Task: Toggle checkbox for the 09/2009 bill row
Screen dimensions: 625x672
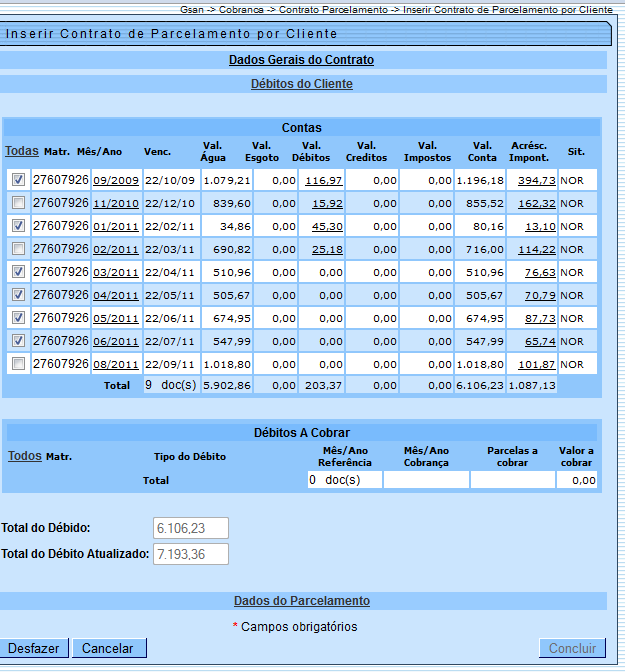Action: click(18, 180)
